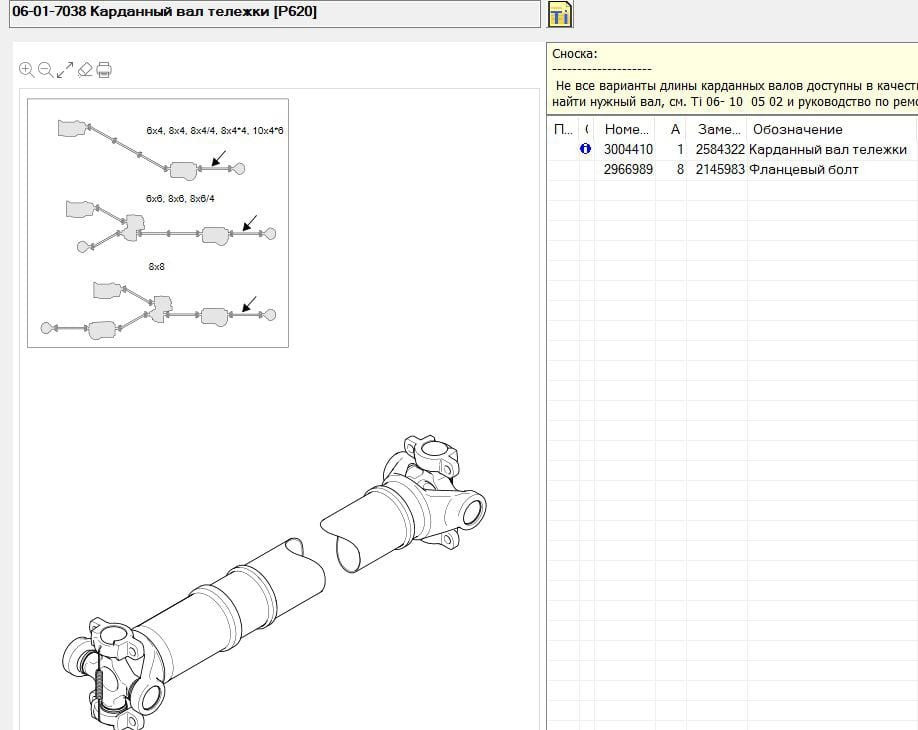Click replacement number 2584322
The image size is (918, 730).
[x=719, y=149]
